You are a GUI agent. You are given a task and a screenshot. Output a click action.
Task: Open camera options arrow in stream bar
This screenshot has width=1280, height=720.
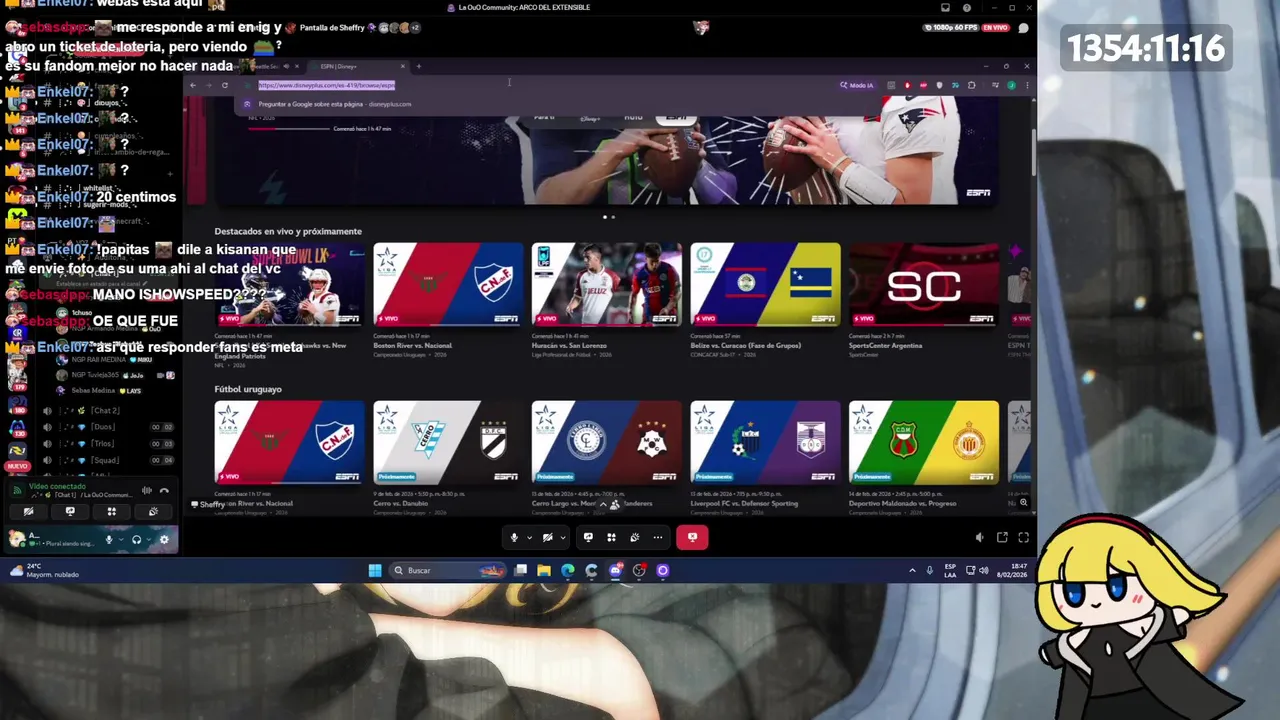(x=562, y=538)
